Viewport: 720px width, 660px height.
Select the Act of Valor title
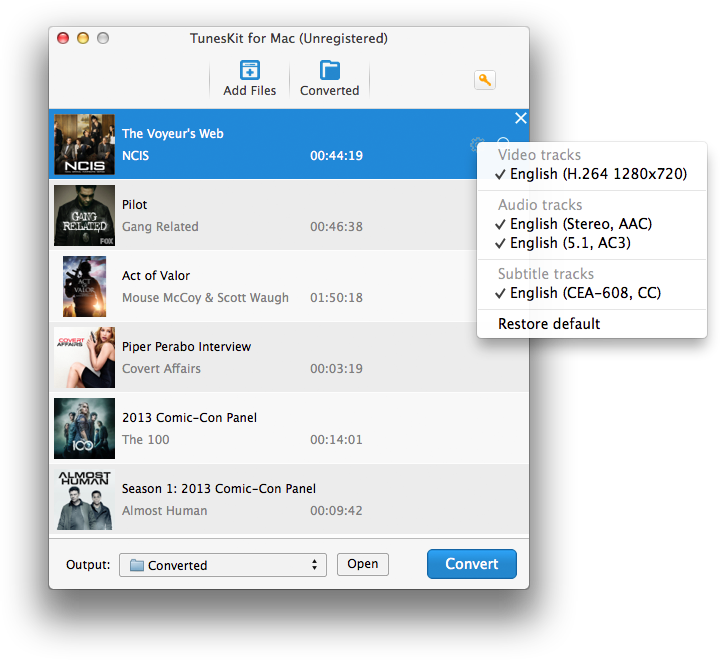coord(156,276)
